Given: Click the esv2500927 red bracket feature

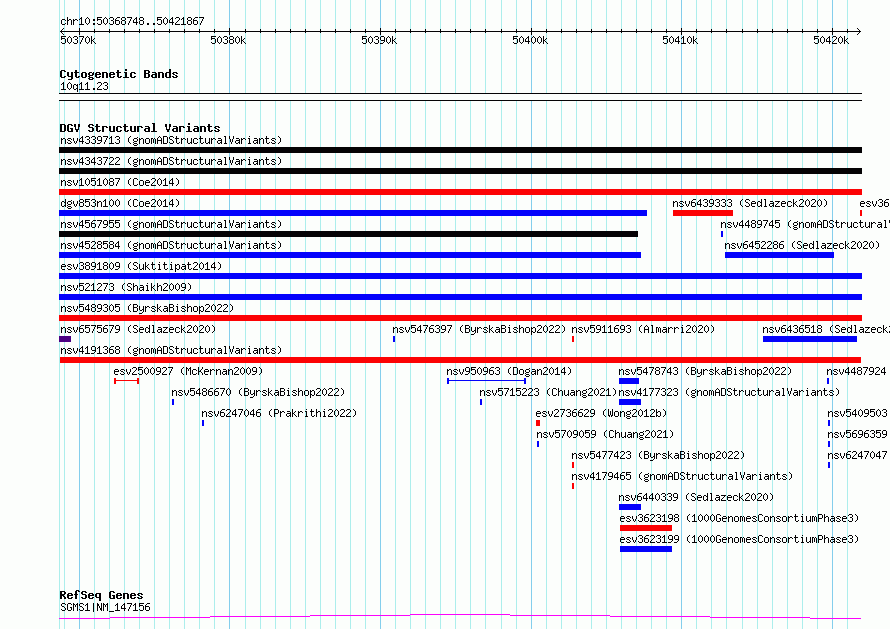Looking at the screenshot, I should (x=127, y=381).
